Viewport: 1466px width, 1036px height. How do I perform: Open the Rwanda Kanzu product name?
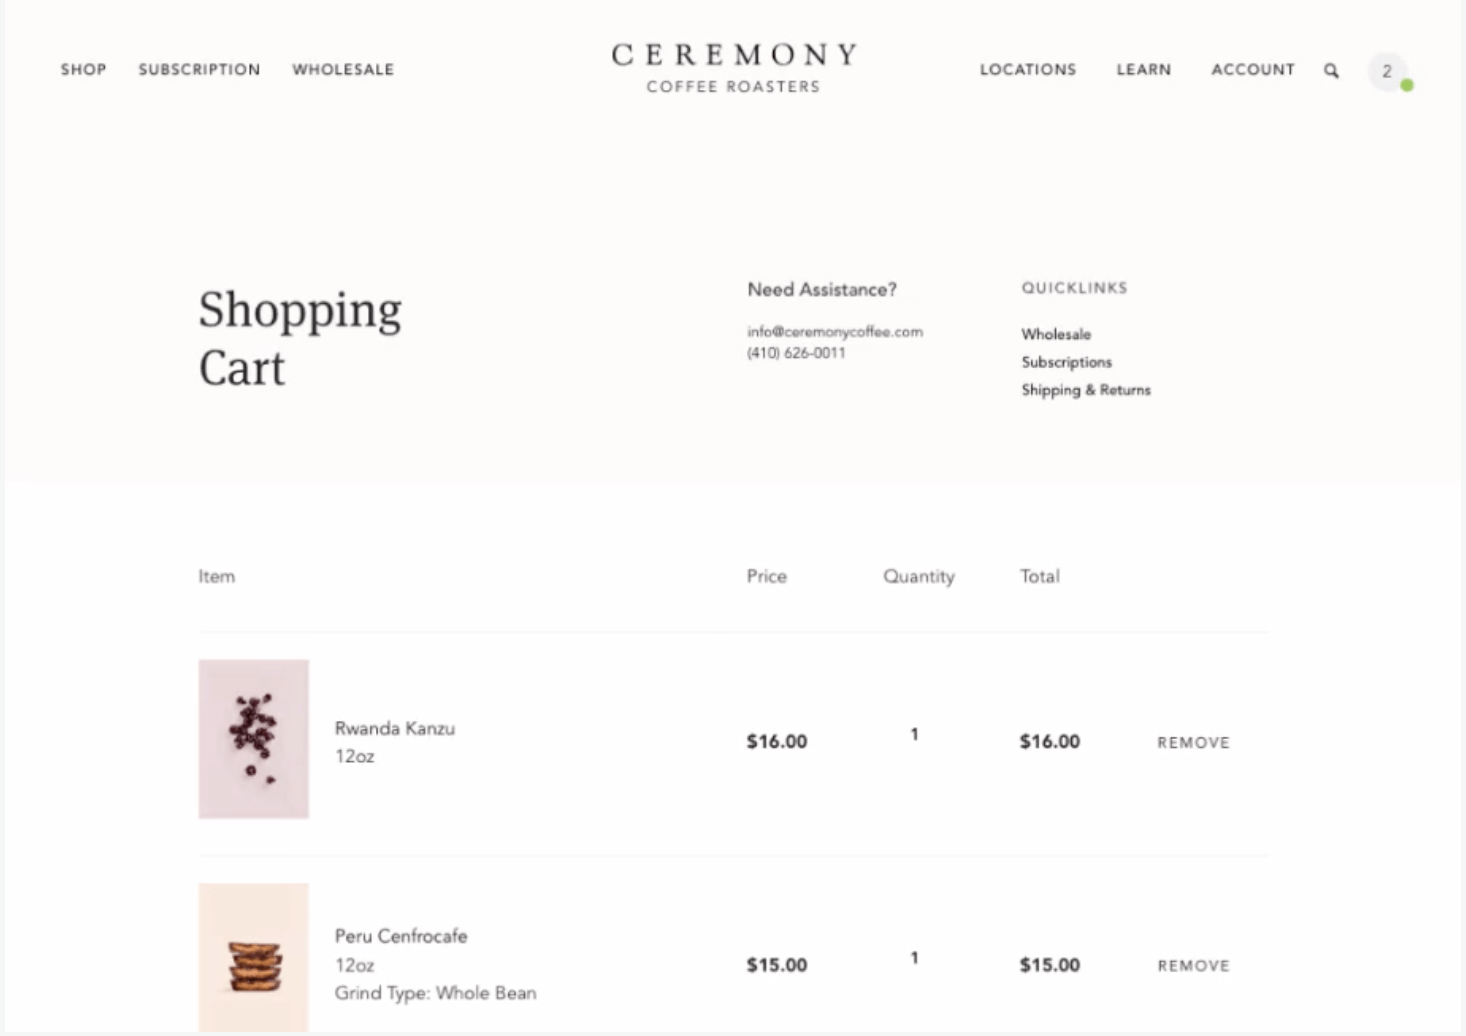click(x=394, y=728)
